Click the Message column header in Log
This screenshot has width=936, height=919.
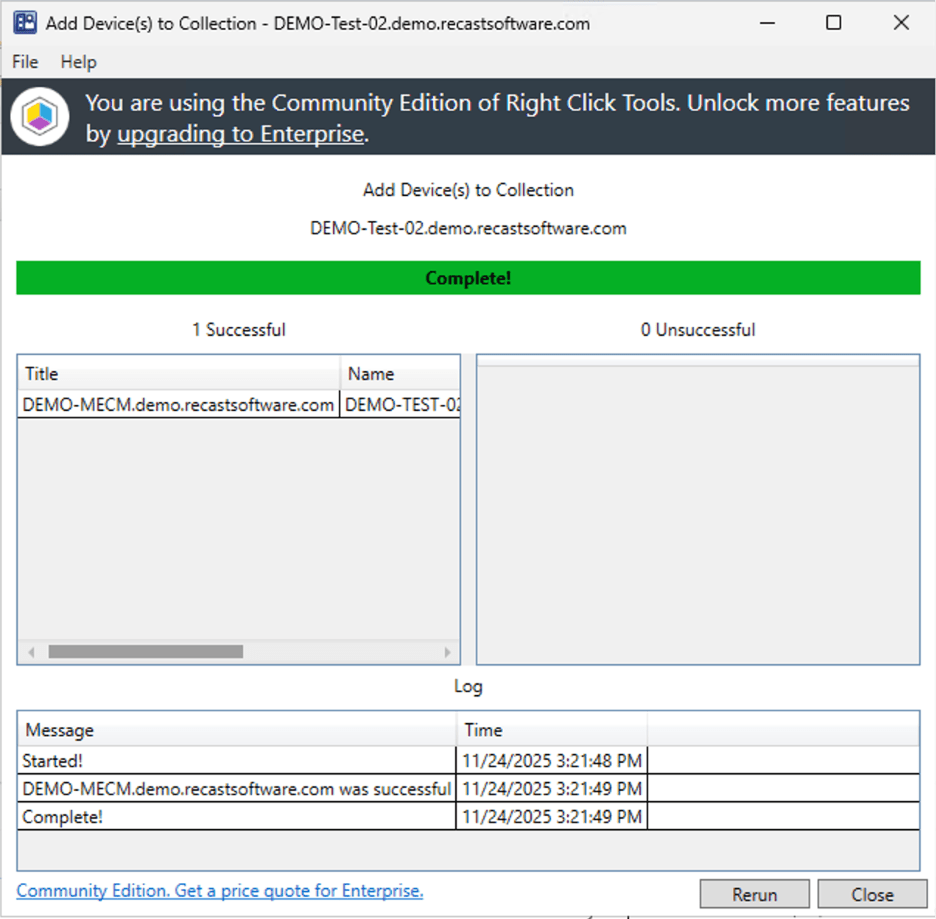236,730
